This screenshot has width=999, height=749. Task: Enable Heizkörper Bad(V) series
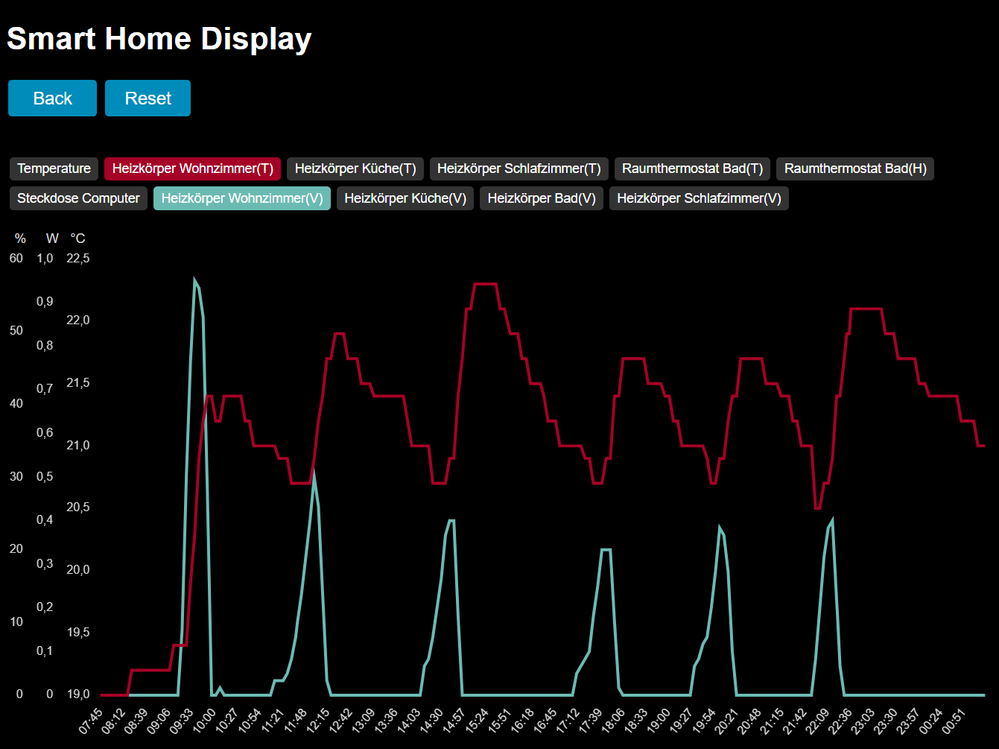(541, 198)
